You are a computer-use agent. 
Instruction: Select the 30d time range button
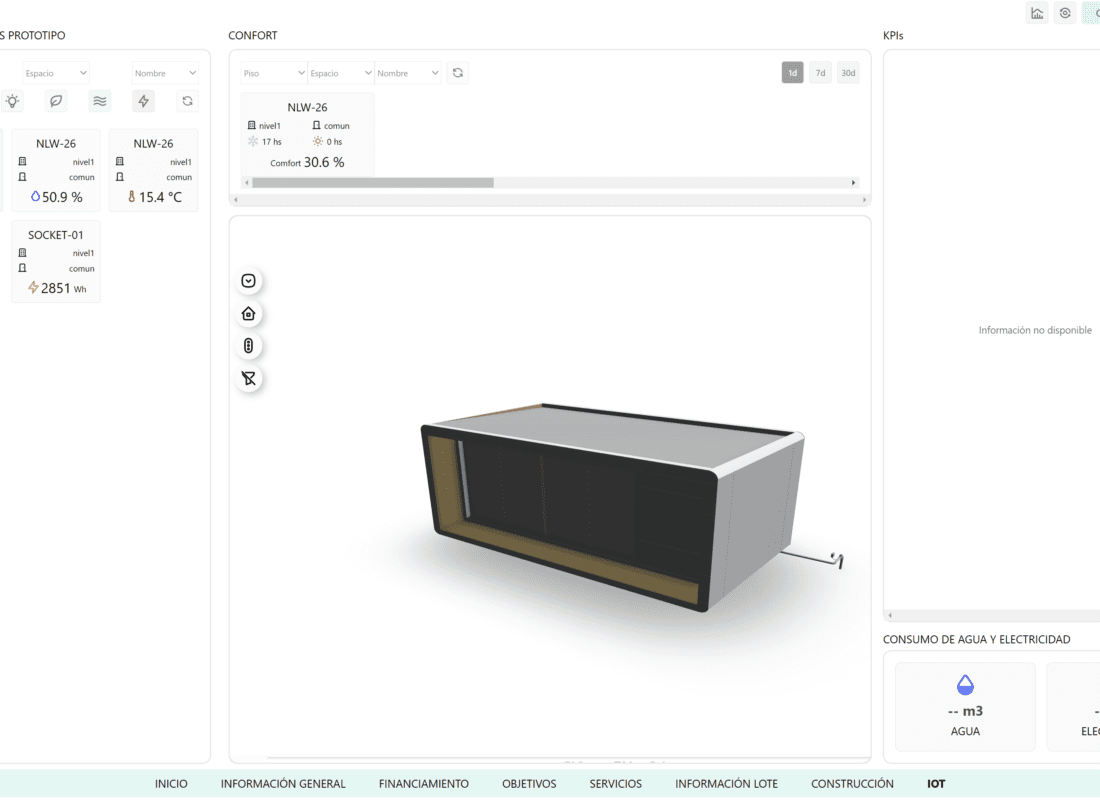[848, 73]
